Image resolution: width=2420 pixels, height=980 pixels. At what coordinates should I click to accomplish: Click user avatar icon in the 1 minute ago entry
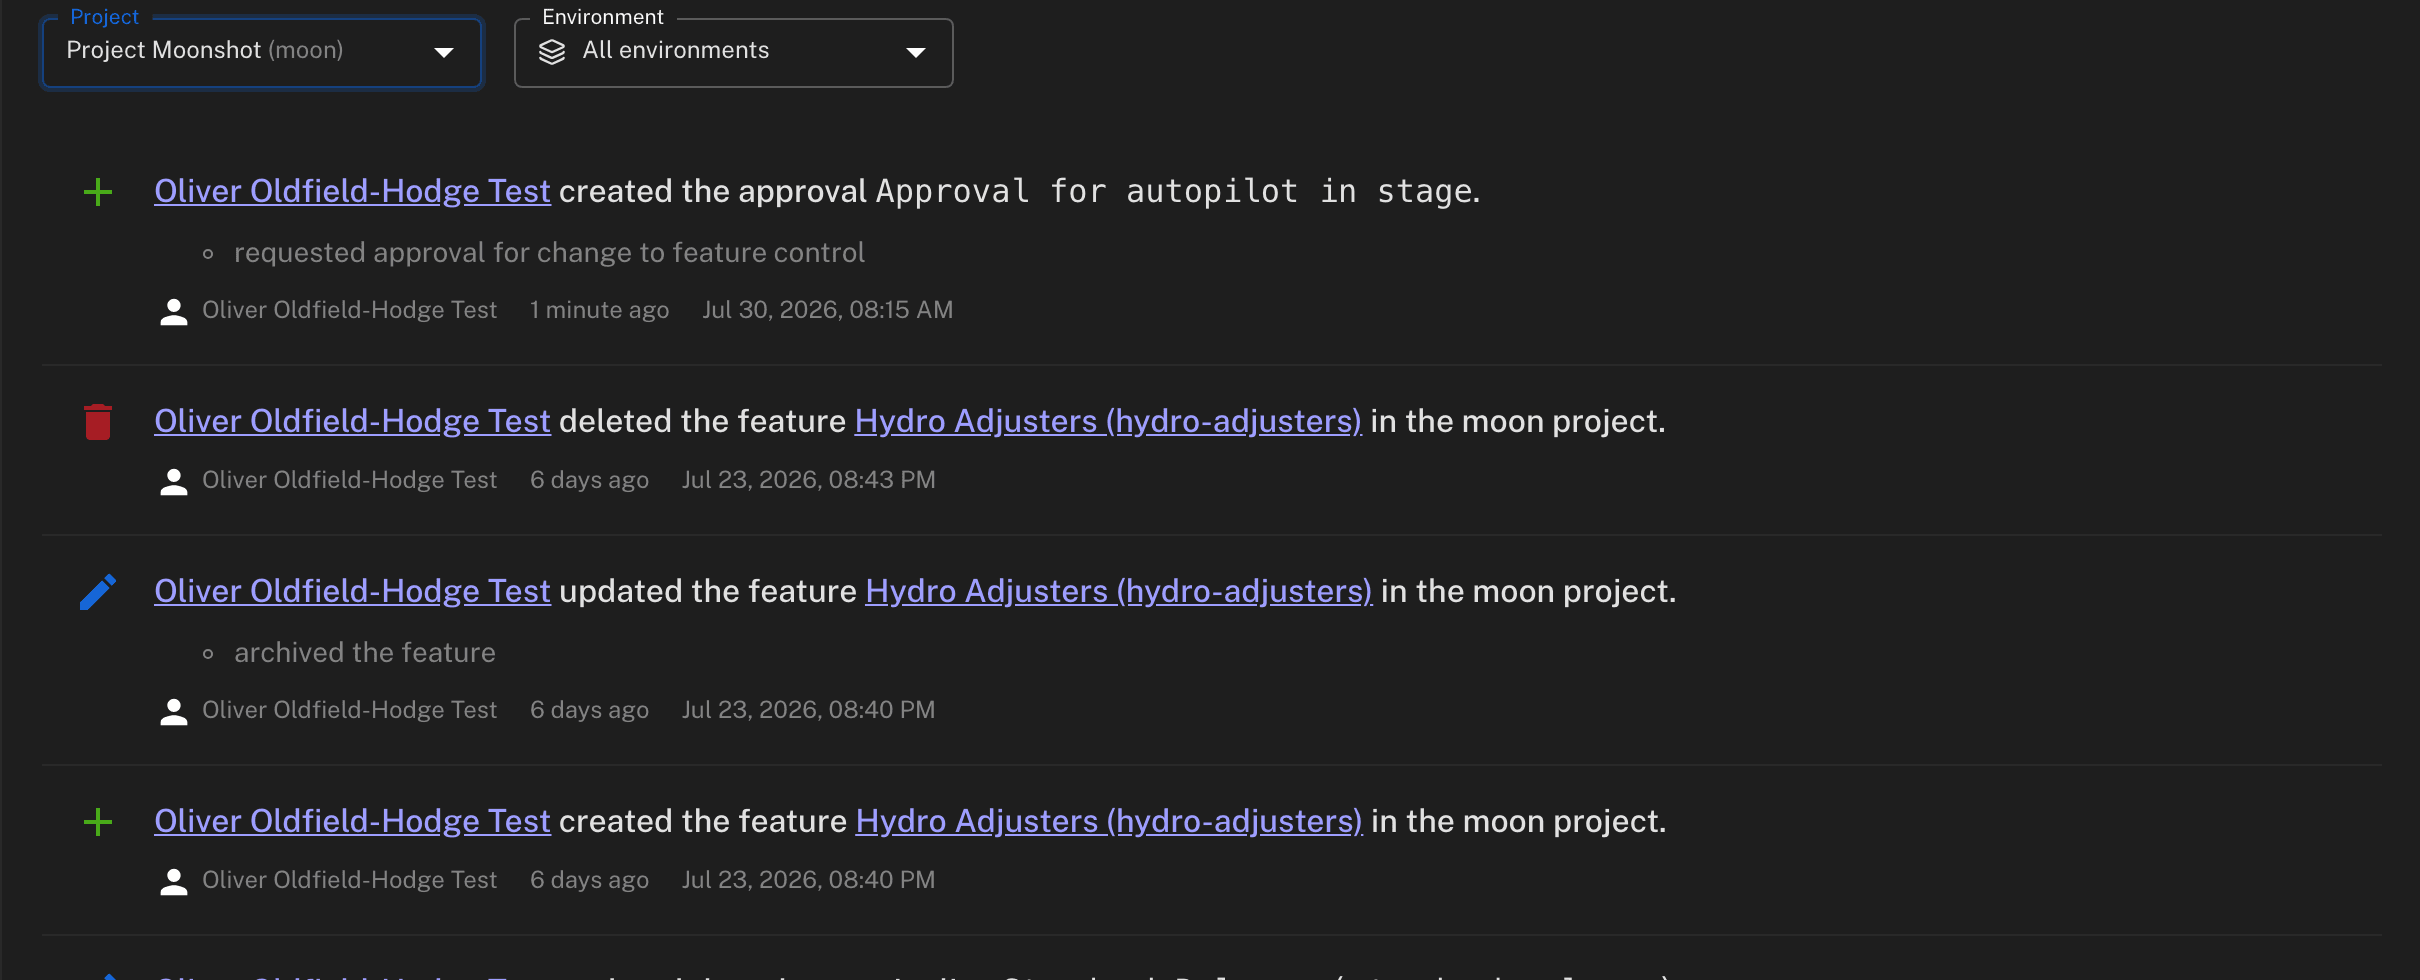coord(174,312)
